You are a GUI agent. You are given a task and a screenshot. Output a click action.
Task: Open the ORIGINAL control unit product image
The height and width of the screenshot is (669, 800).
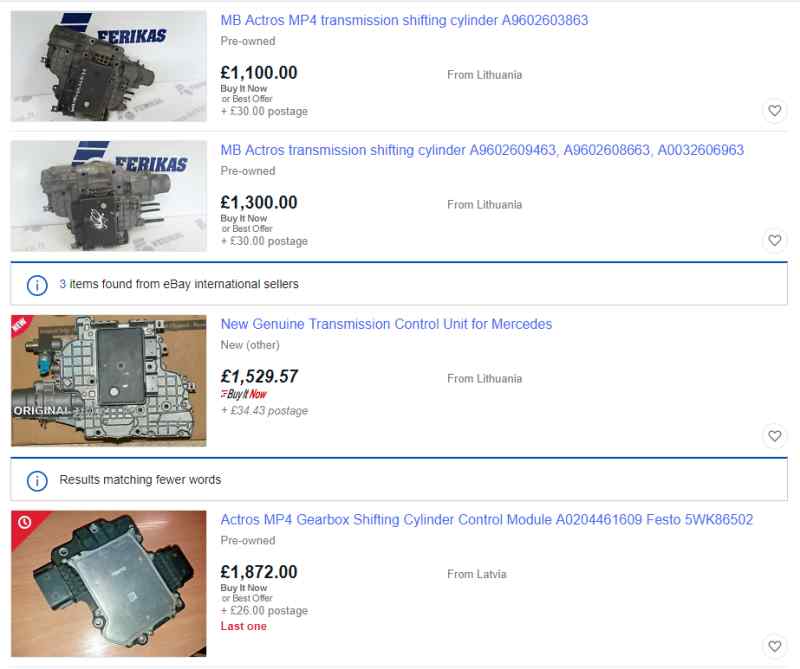coord(109,381)
